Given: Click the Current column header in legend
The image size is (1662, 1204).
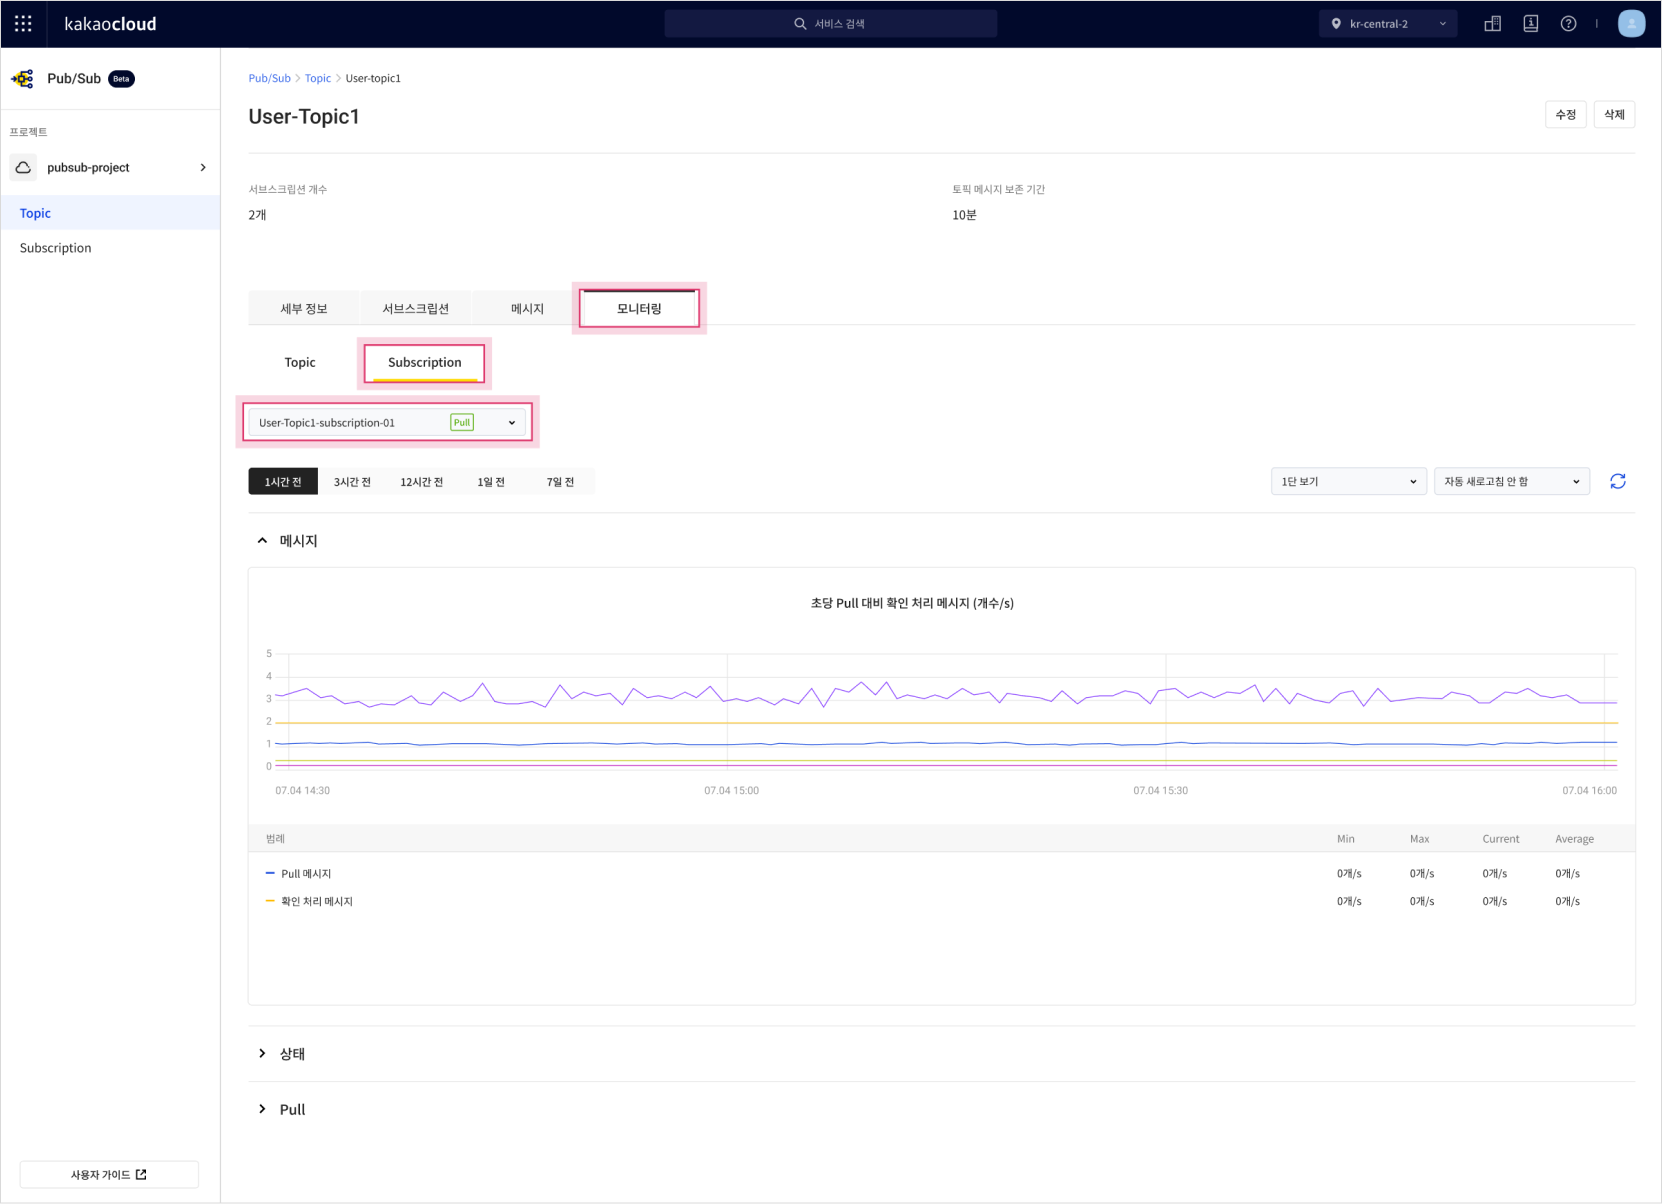Looking at the screenshot, I should (1500, 839).
